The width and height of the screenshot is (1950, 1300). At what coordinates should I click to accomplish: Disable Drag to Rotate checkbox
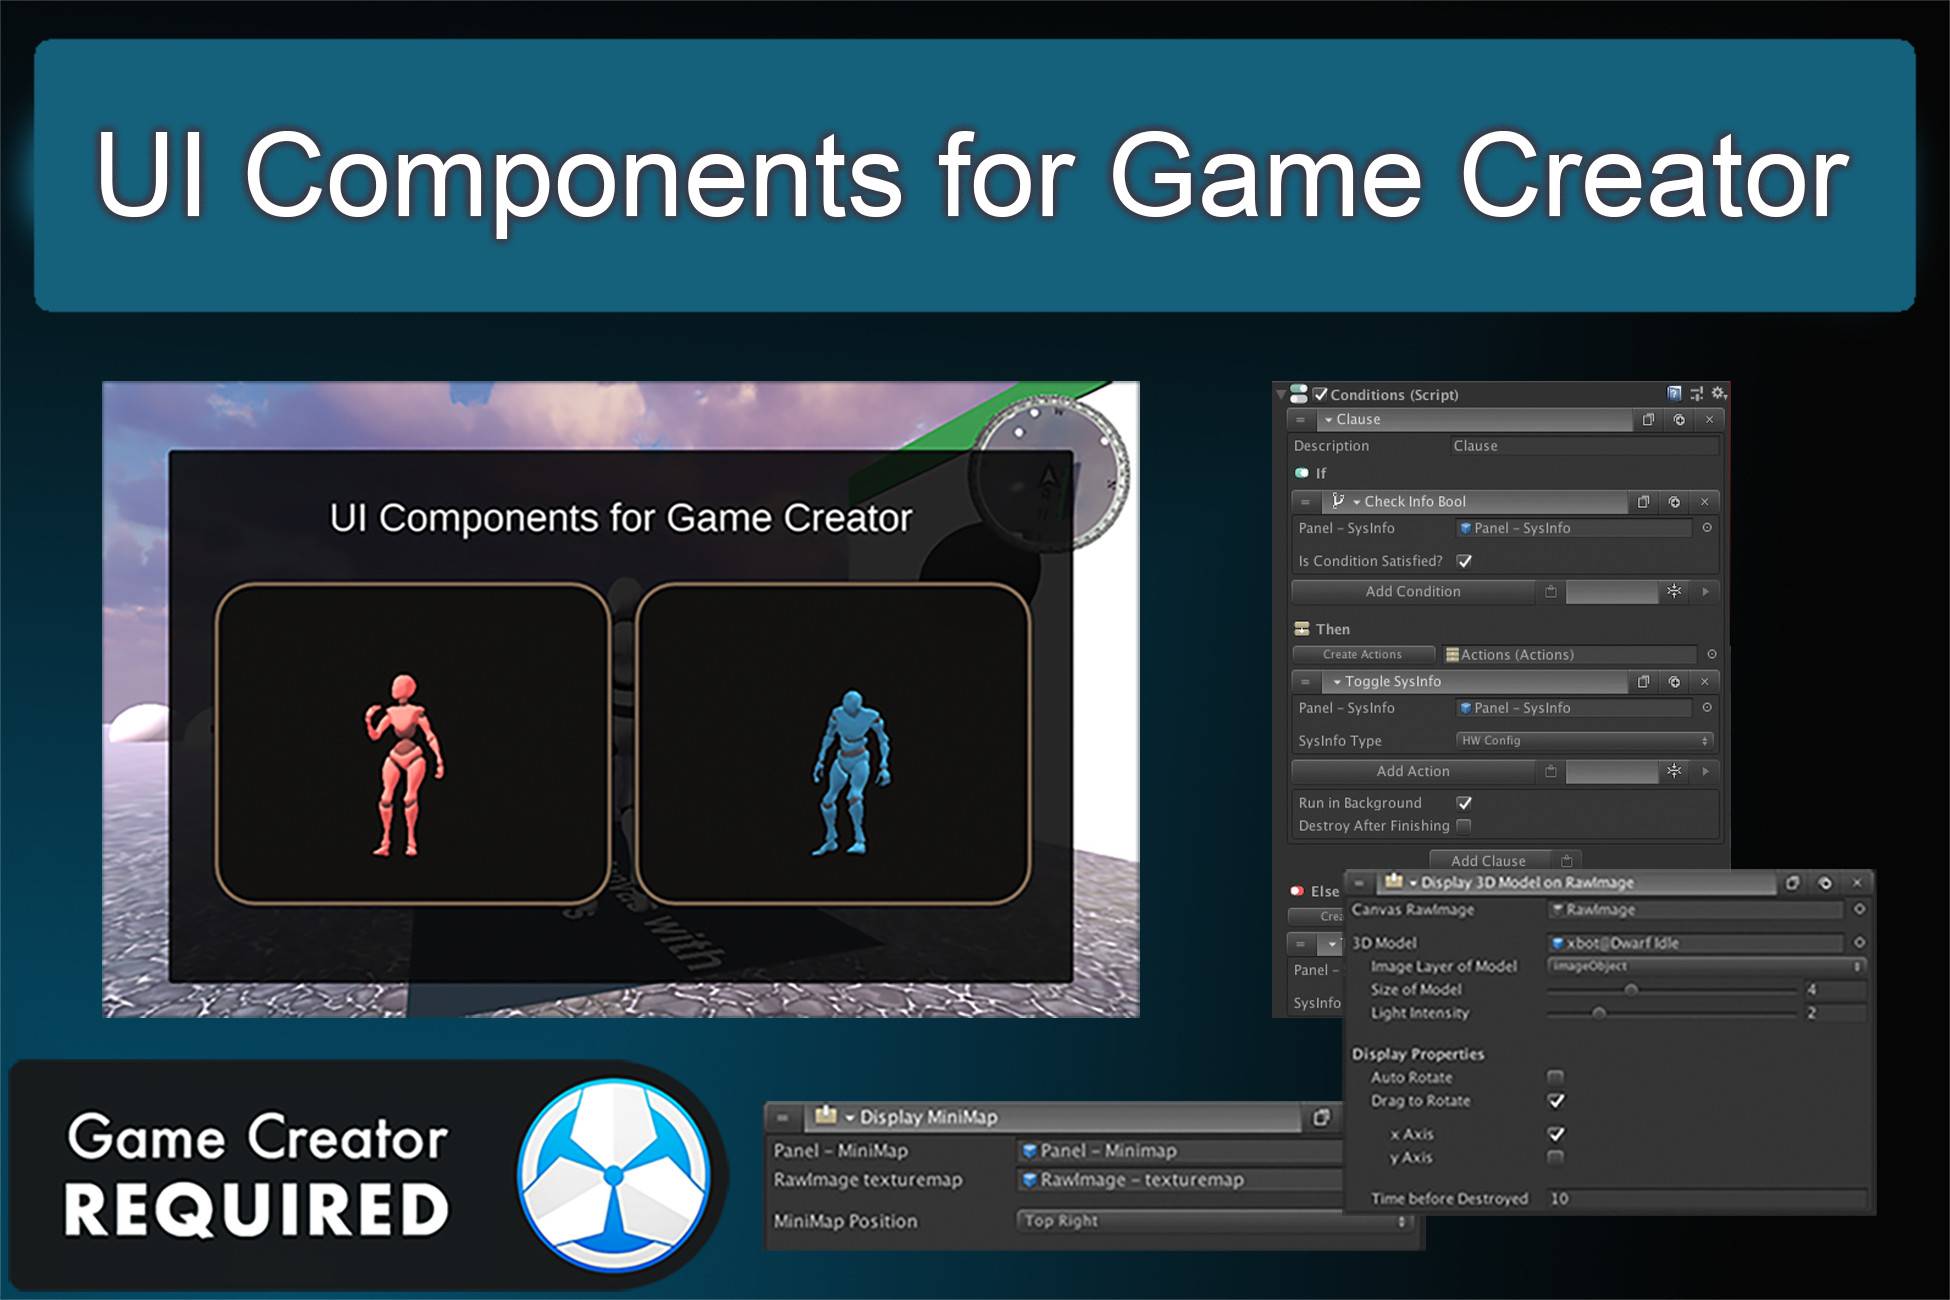1555,1101
